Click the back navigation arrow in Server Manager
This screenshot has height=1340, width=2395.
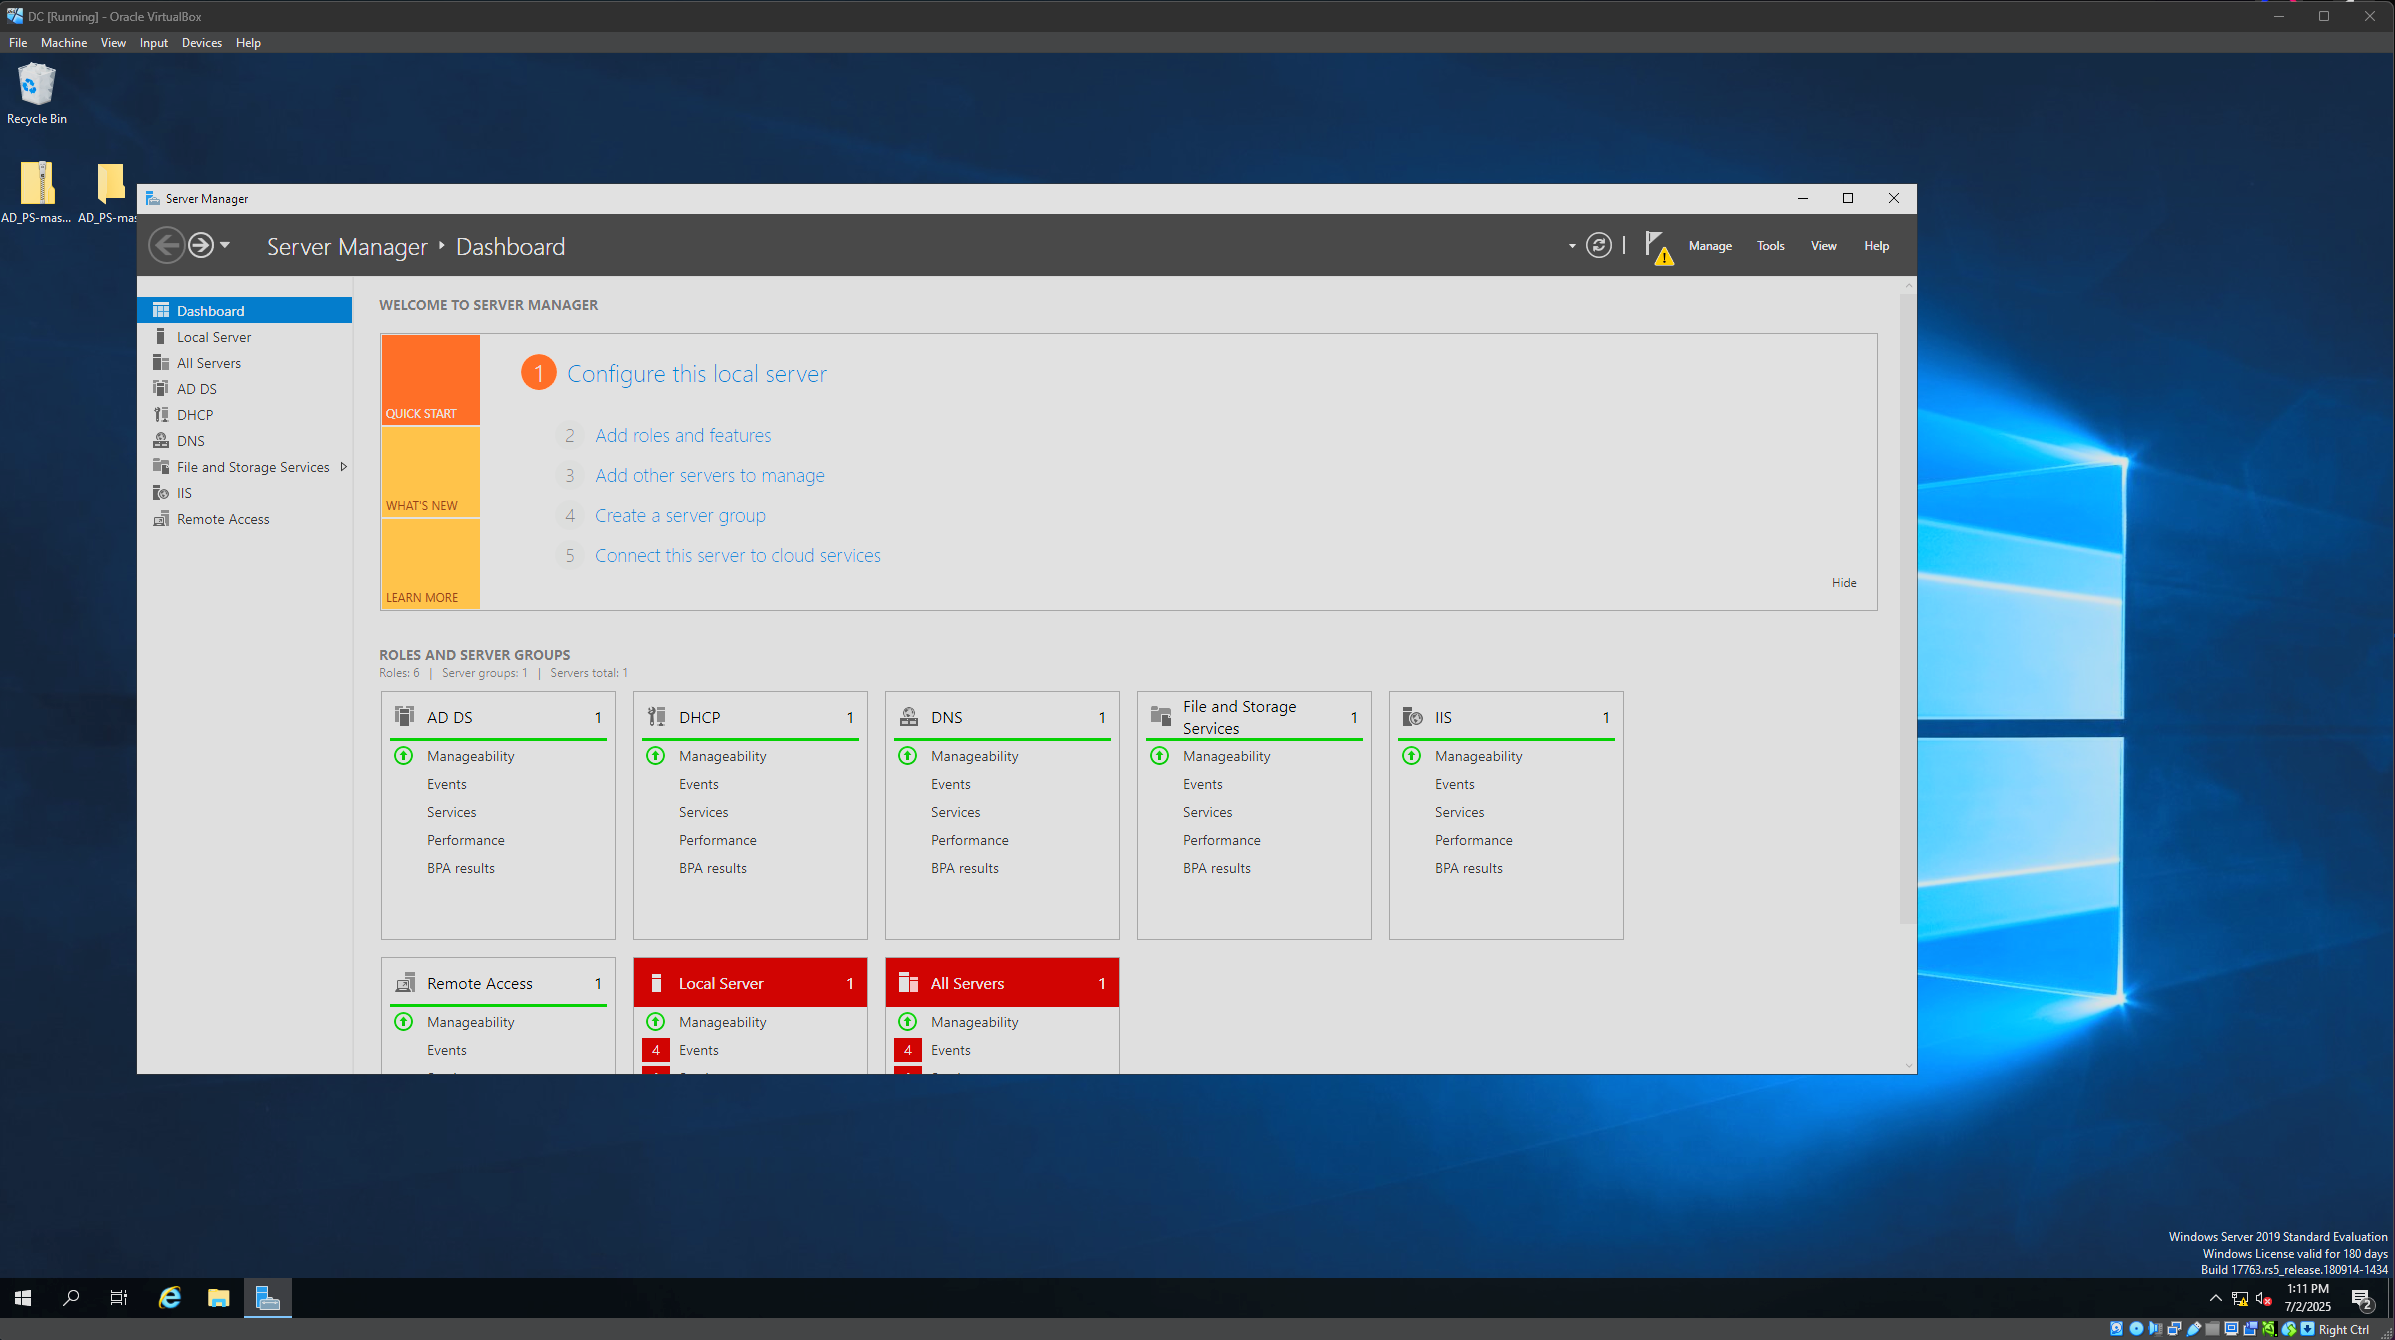tap(166, 245)
